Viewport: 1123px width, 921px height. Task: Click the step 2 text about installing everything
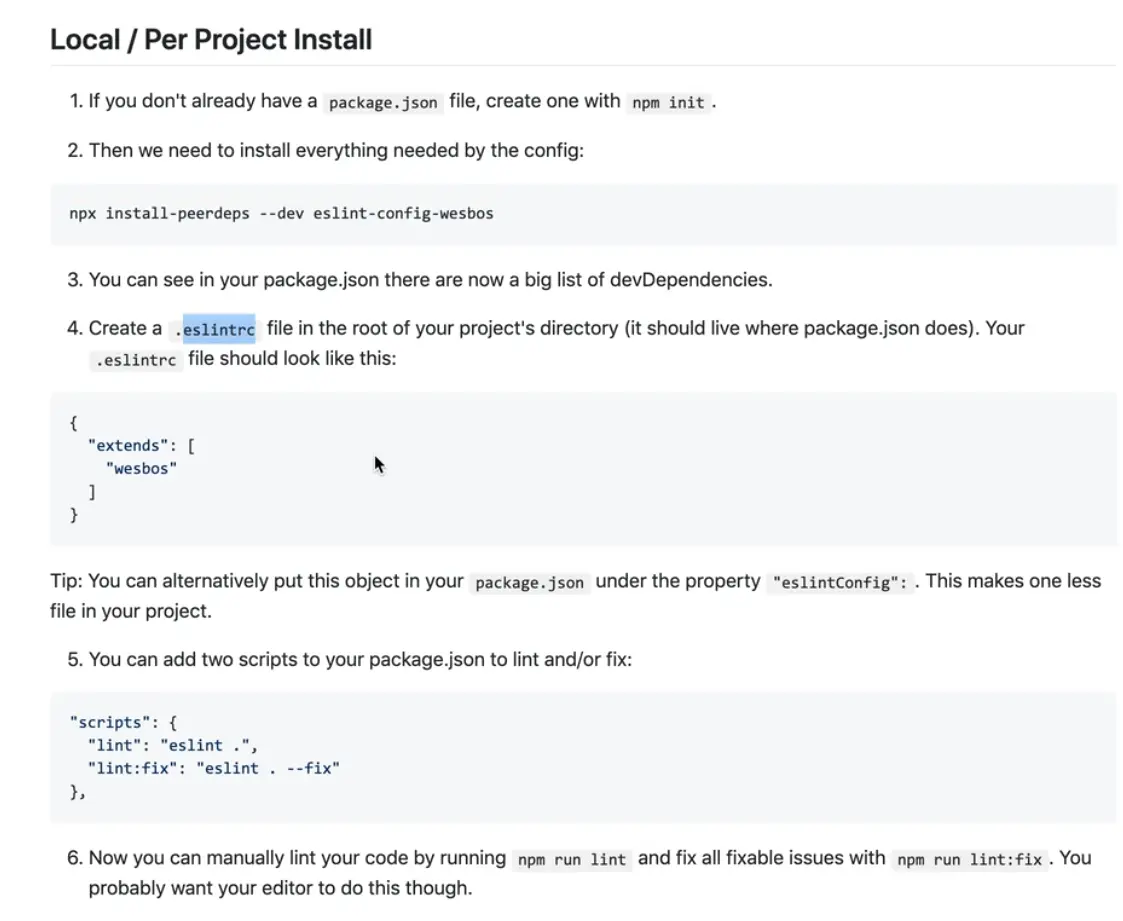click(x=336, y=151)
